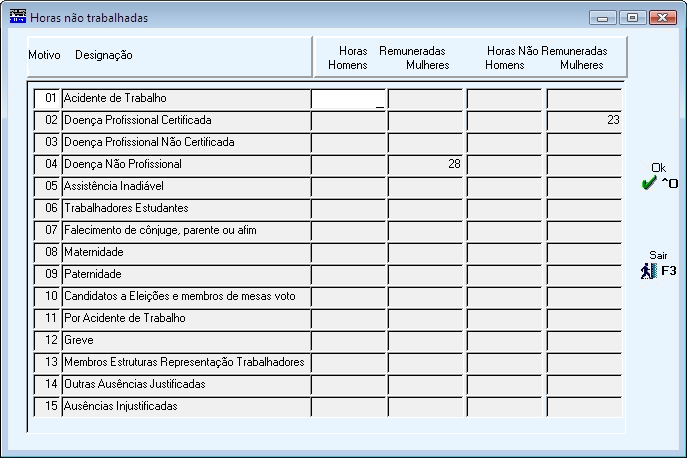This screenshot has width=687, height=458.
Task: Close the Horas não trabalhadas window
Action: (x=663, y=18)
